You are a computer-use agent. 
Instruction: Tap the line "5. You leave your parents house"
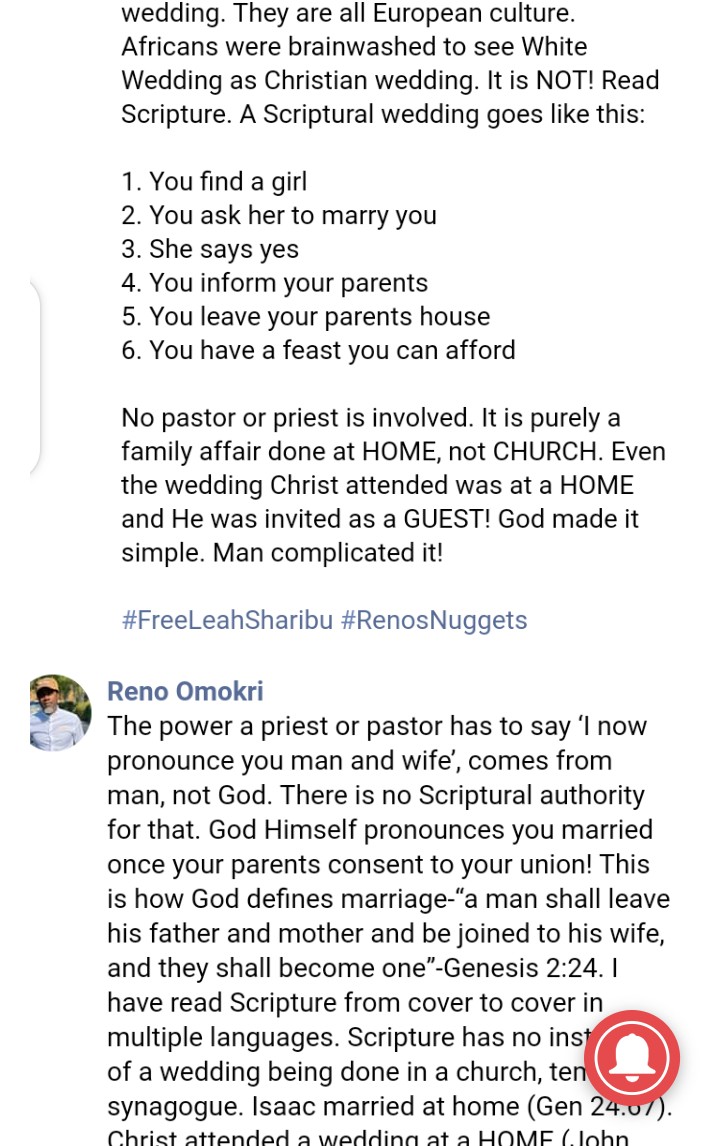(x=305, y=316)
